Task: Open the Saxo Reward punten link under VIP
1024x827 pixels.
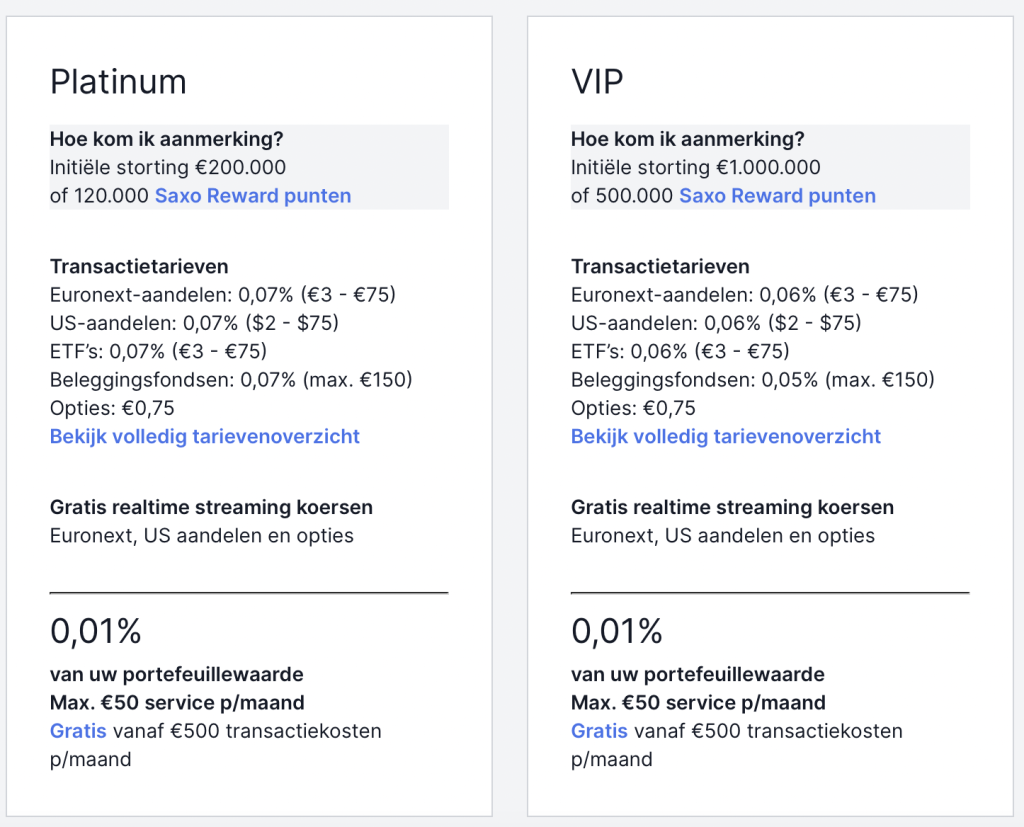Action: (776, 196)
